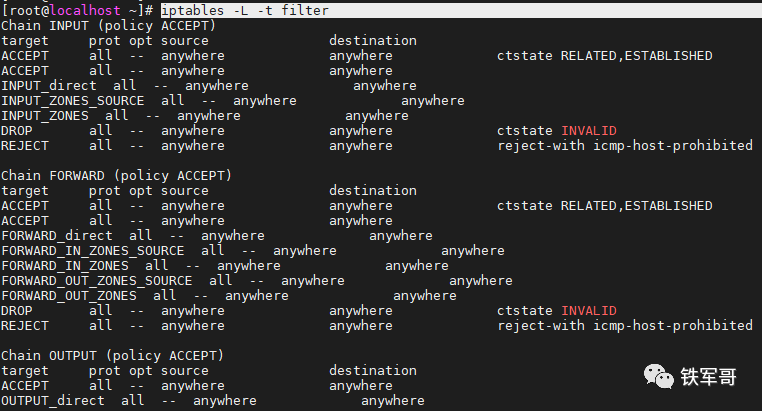Click the FORWARD_OUT_ZONES_SOURCE rule name
The height and width of the screenshot is (411, 762).
coord(97,280)
